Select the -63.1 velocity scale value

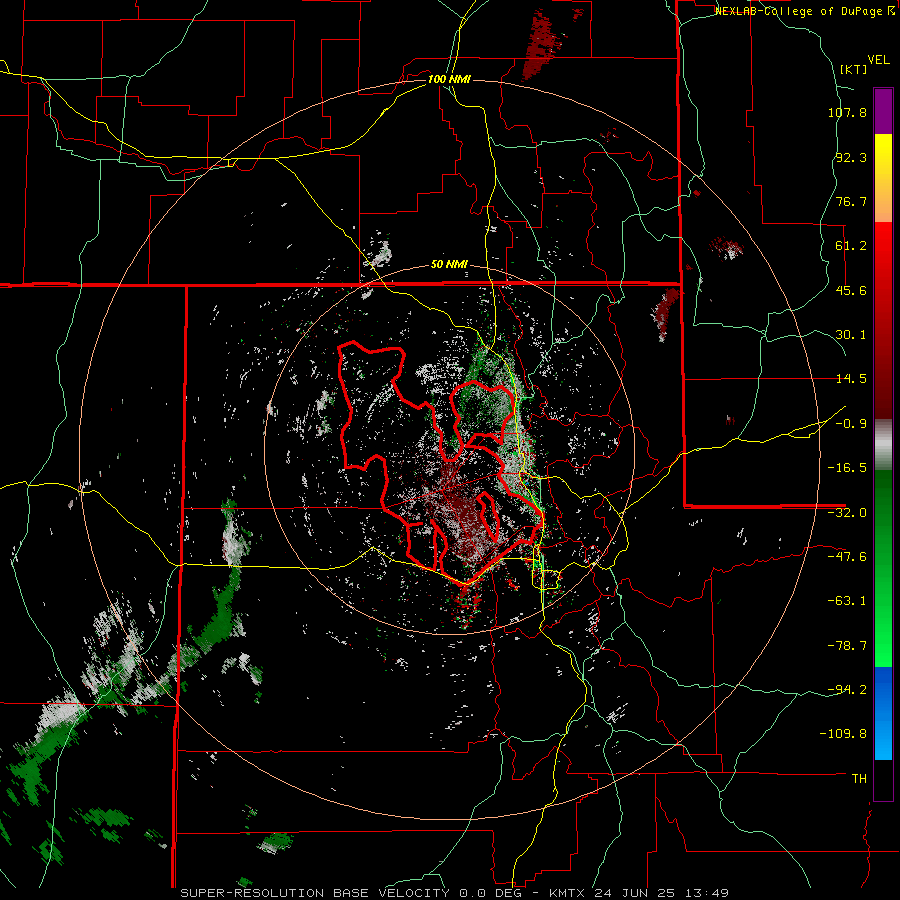pos(847,601)
